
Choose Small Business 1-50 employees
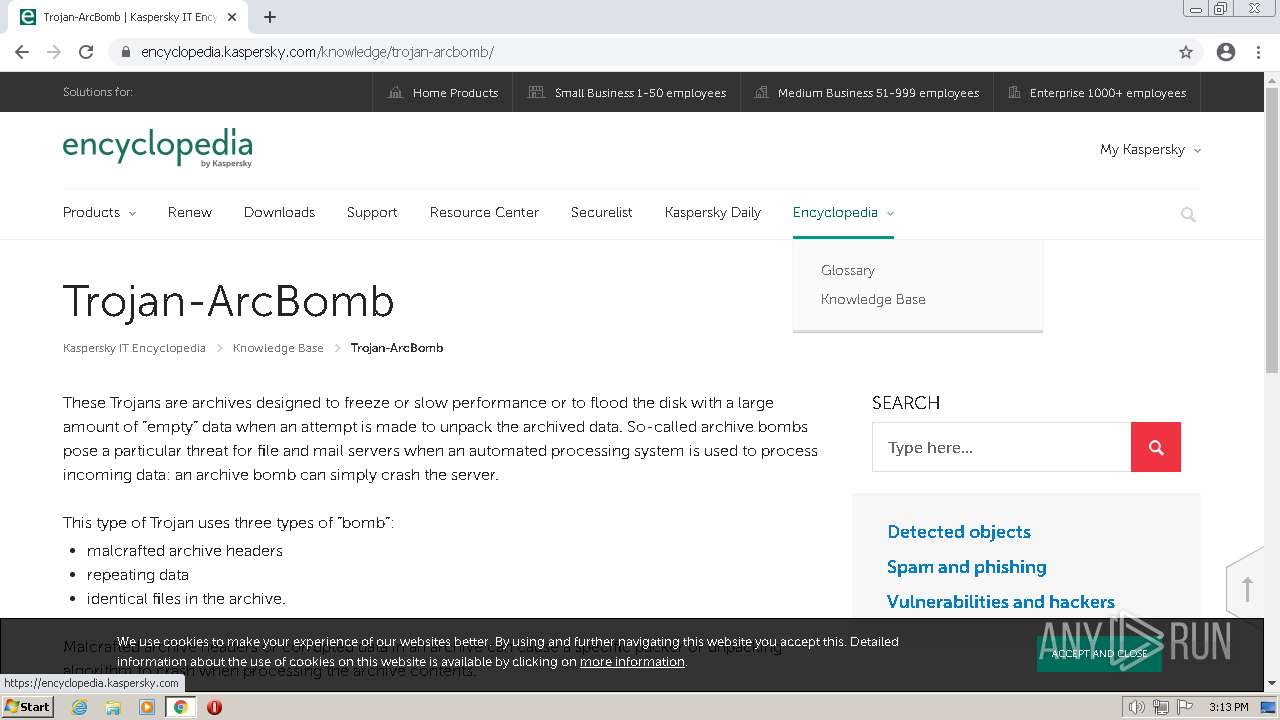(627, 93)
